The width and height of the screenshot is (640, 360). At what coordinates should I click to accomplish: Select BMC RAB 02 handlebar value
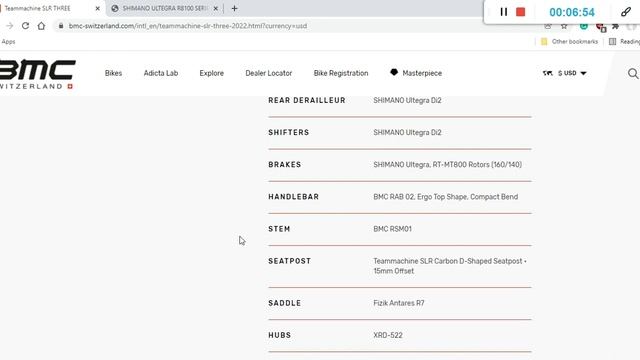click(446, 197)
